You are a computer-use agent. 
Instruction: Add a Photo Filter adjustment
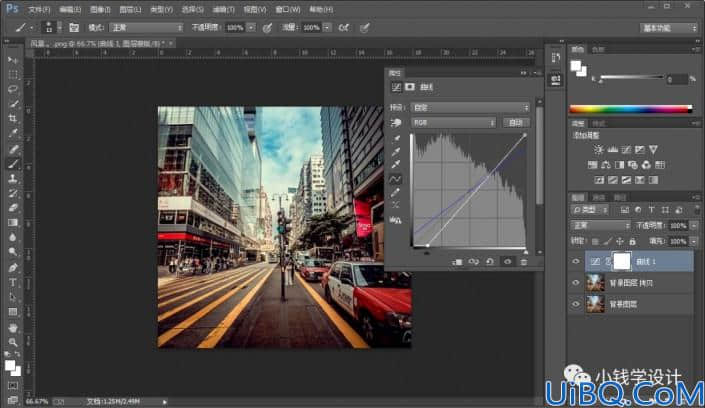[x=633, y=165]
